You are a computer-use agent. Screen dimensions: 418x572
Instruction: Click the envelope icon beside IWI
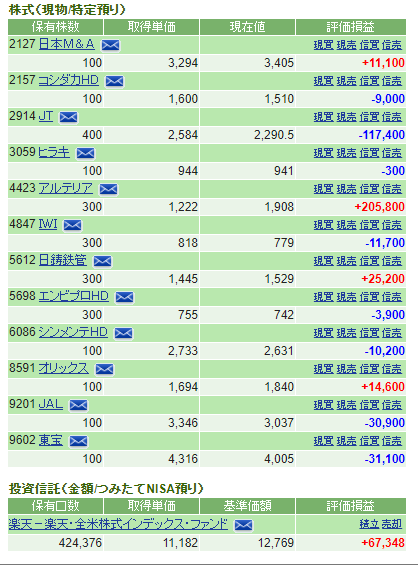pyautogui.click(x=73, y=225)
